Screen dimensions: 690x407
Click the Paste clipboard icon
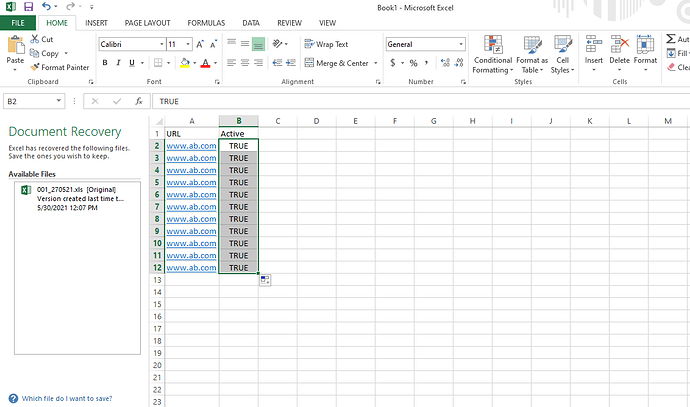pyautogui.click(x=15, y=45)
